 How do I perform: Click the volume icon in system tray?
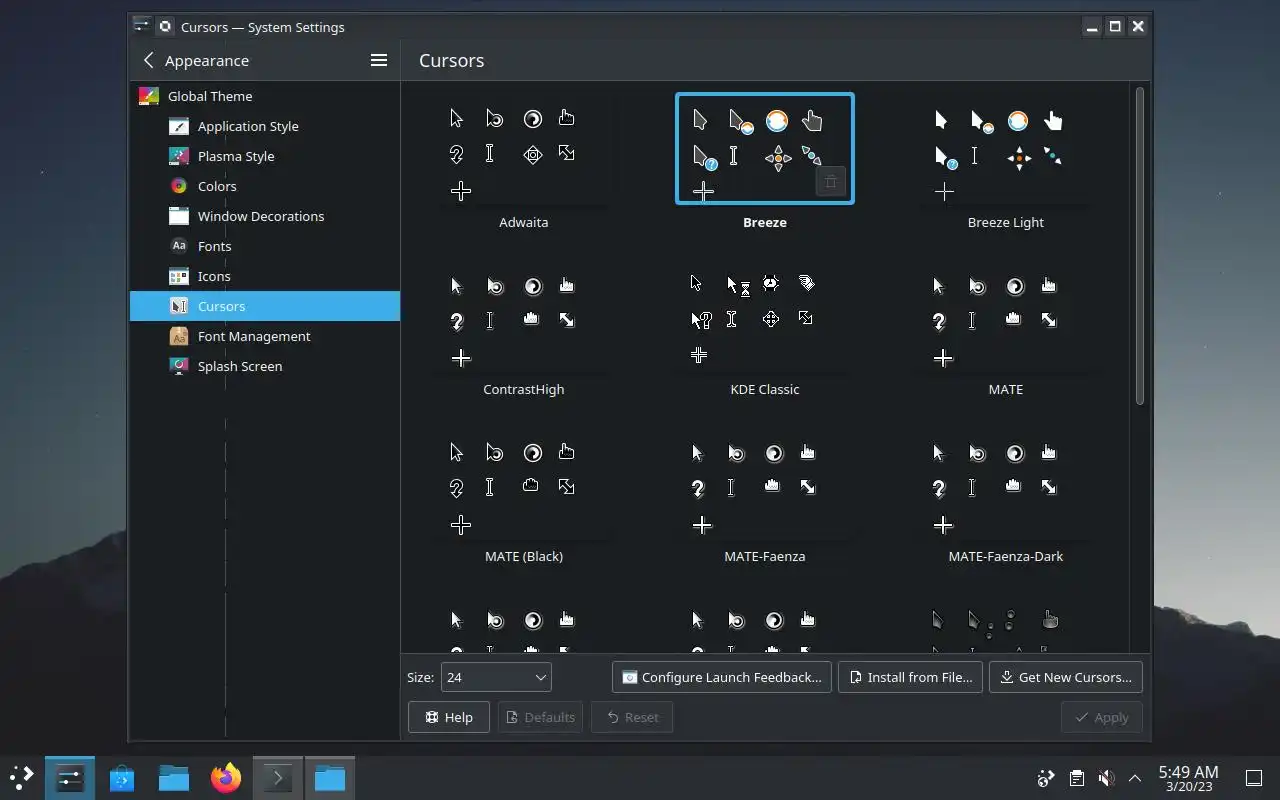point(1106,778)
